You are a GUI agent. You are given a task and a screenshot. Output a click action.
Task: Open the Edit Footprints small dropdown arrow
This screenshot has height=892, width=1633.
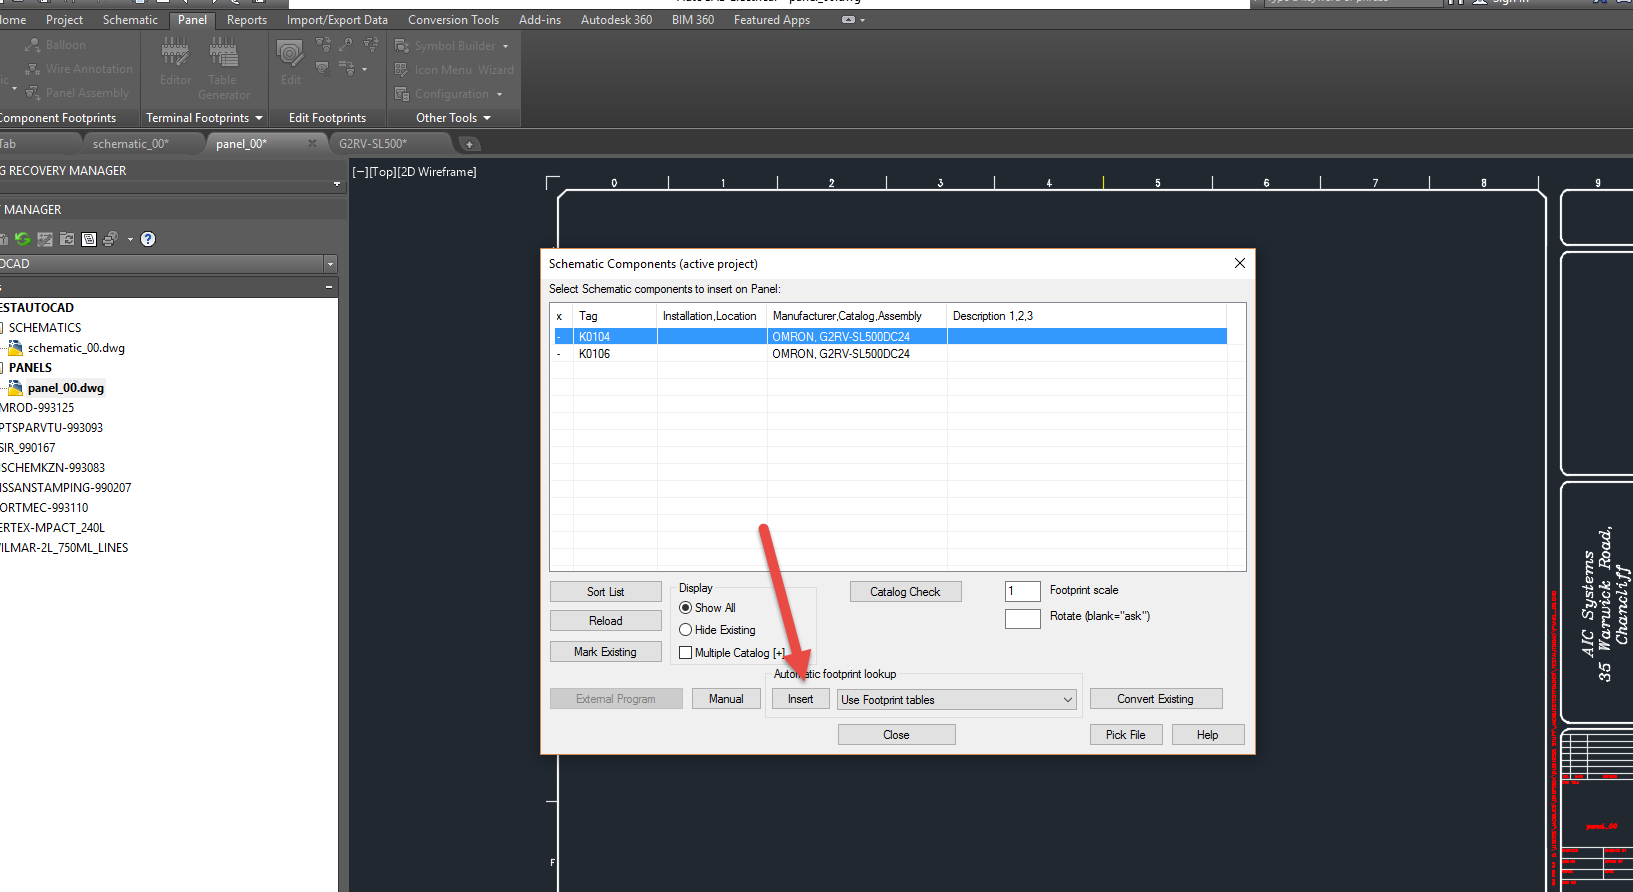[364, 70]
